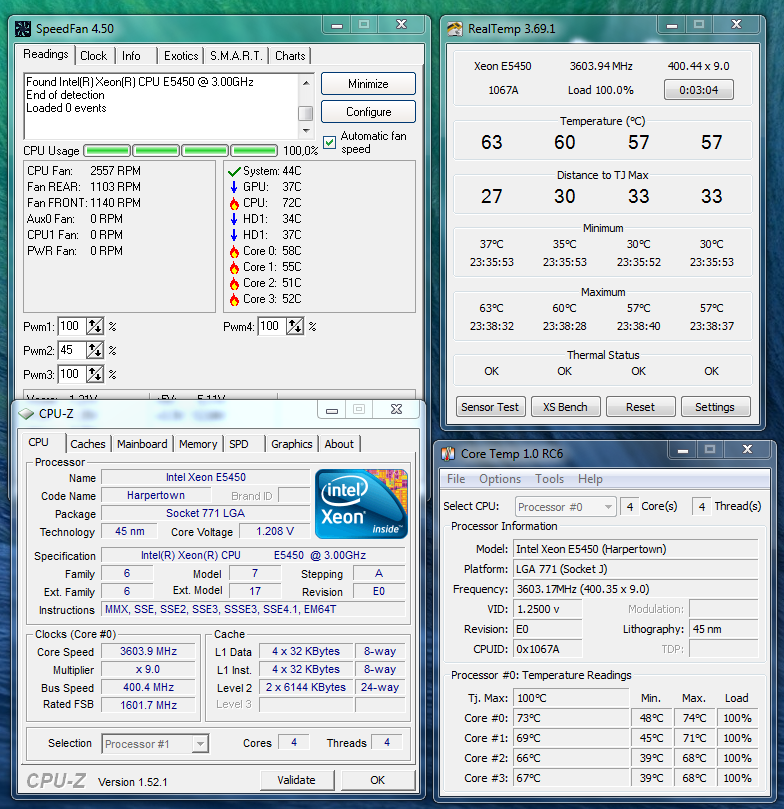Open the Options menu in Core Temp

(x=500, y=479)
